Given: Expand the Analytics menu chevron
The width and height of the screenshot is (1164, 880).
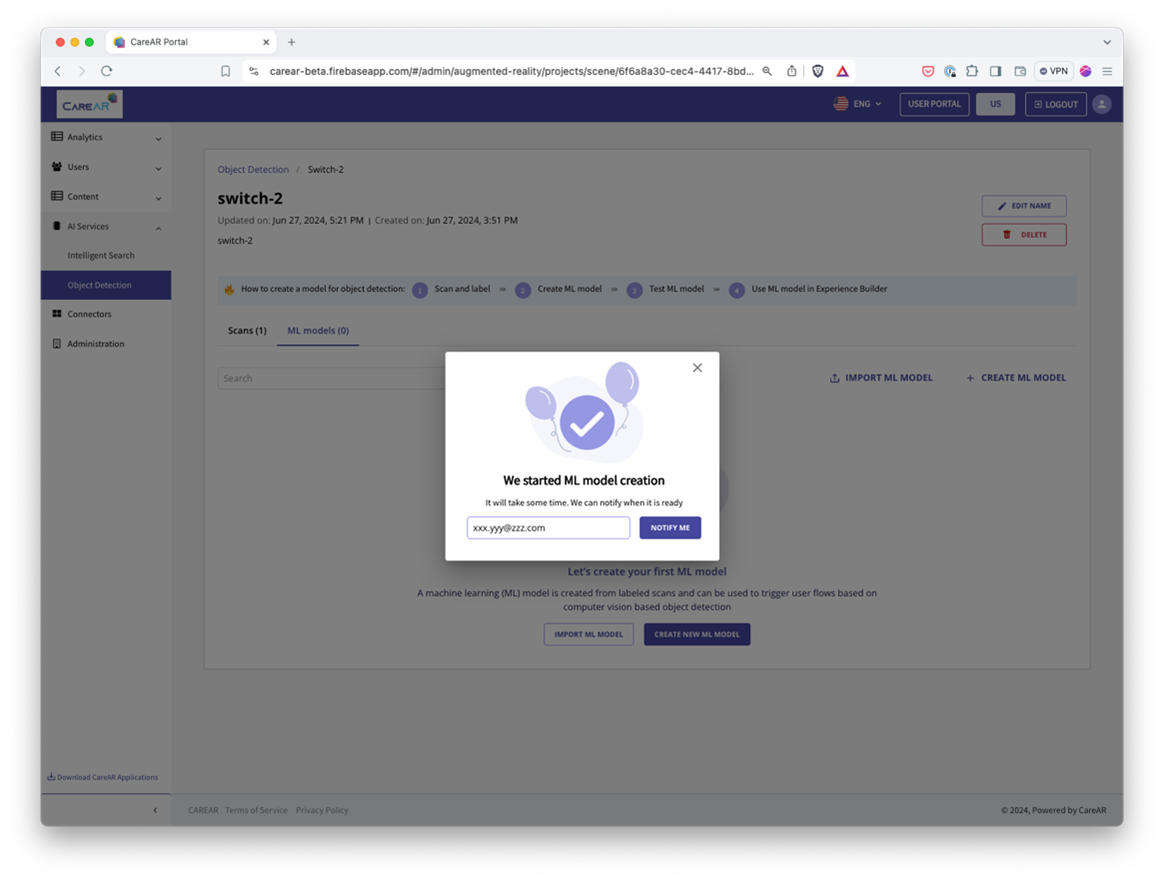Looking at the screenshot, I should pyautogui.click(x=158, y=137).
